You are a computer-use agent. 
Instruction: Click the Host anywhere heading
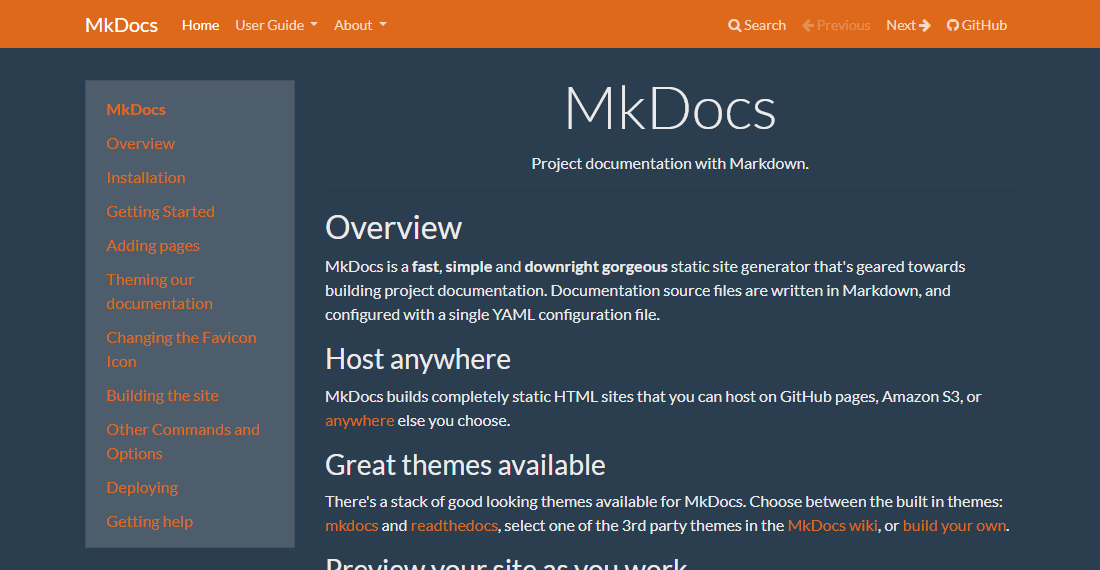click(417, 360)
